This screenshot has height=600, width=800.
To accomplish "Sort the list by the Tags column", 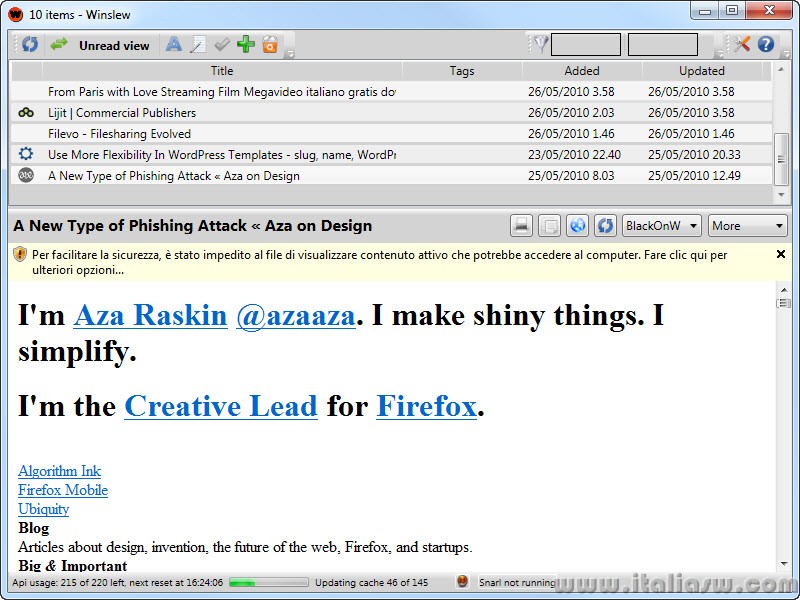I will (x=462, y=71).
